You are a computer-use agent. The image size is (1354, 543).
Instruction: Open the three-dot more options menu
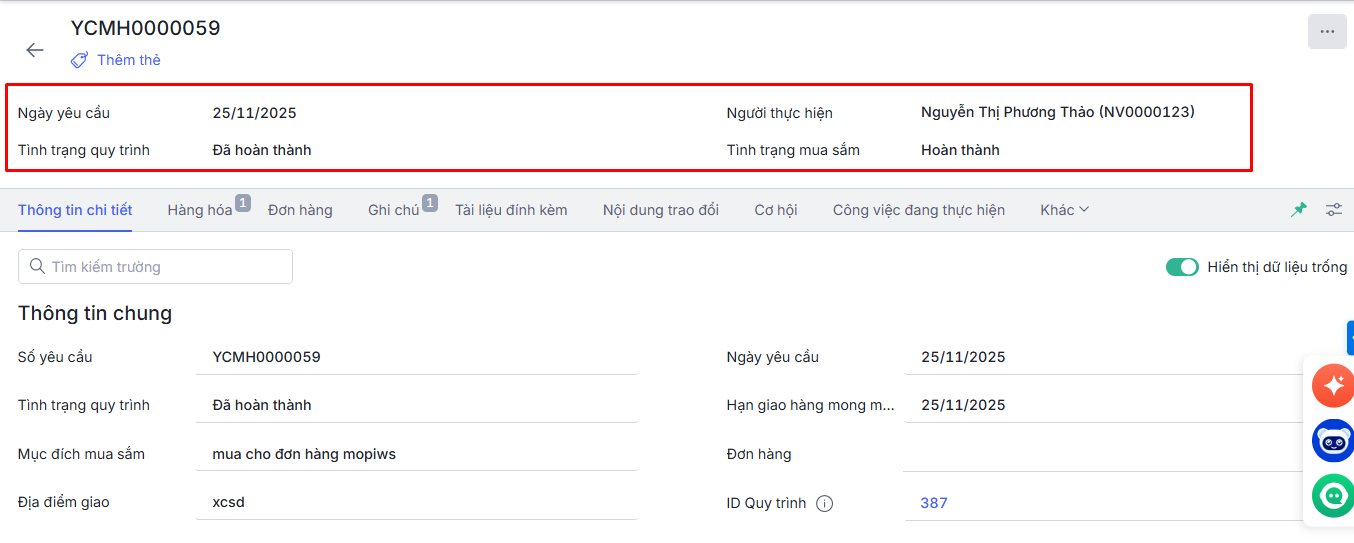tap(1326, 32)
